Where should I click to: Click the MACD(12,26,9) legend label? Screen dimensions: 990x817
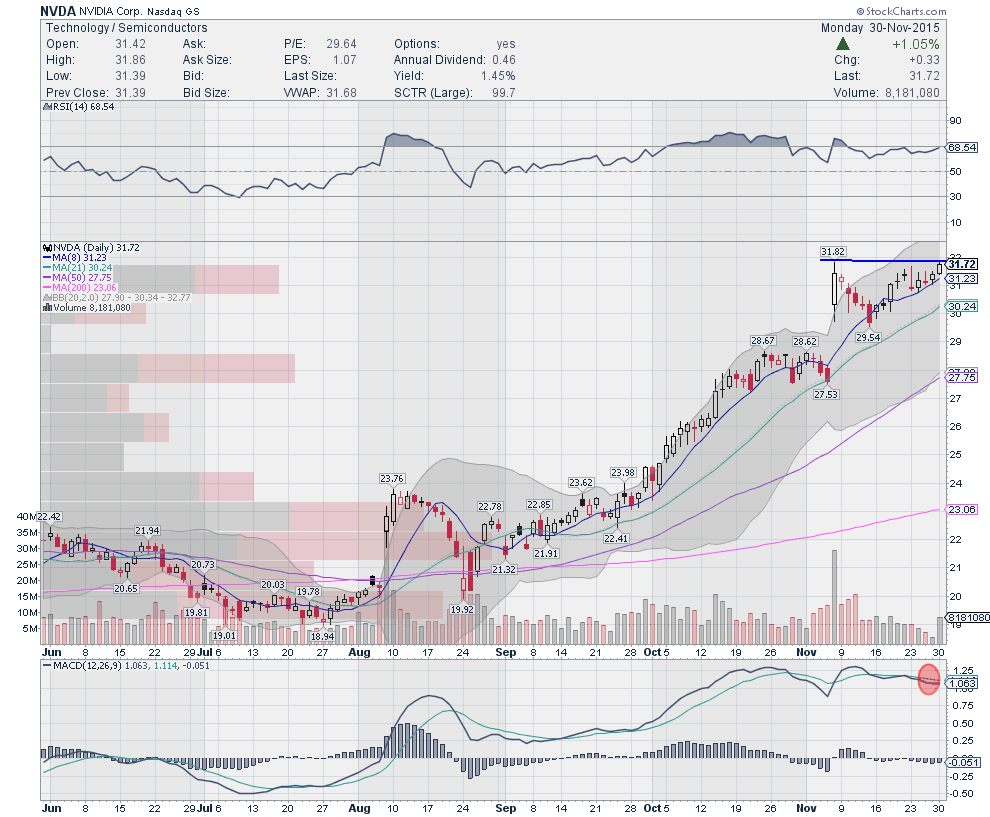tap(88, 665)
